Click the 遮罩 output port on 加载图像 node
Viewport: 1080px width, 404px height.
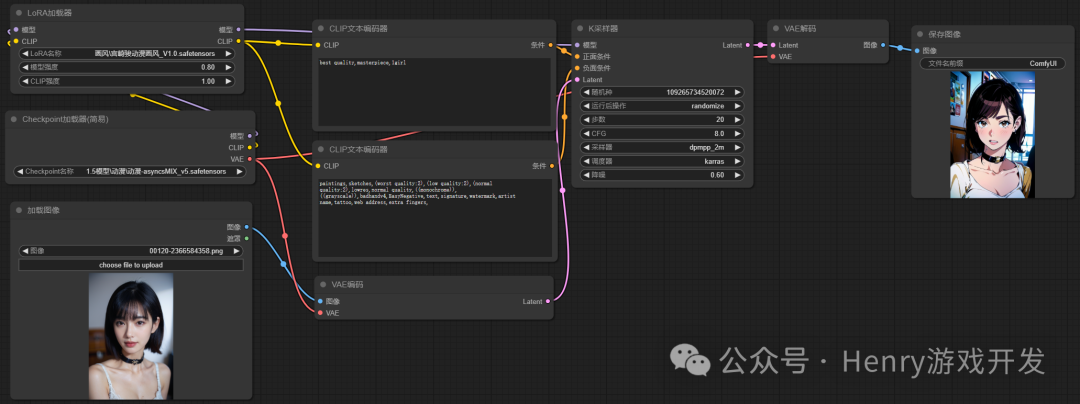pos(247,238)
